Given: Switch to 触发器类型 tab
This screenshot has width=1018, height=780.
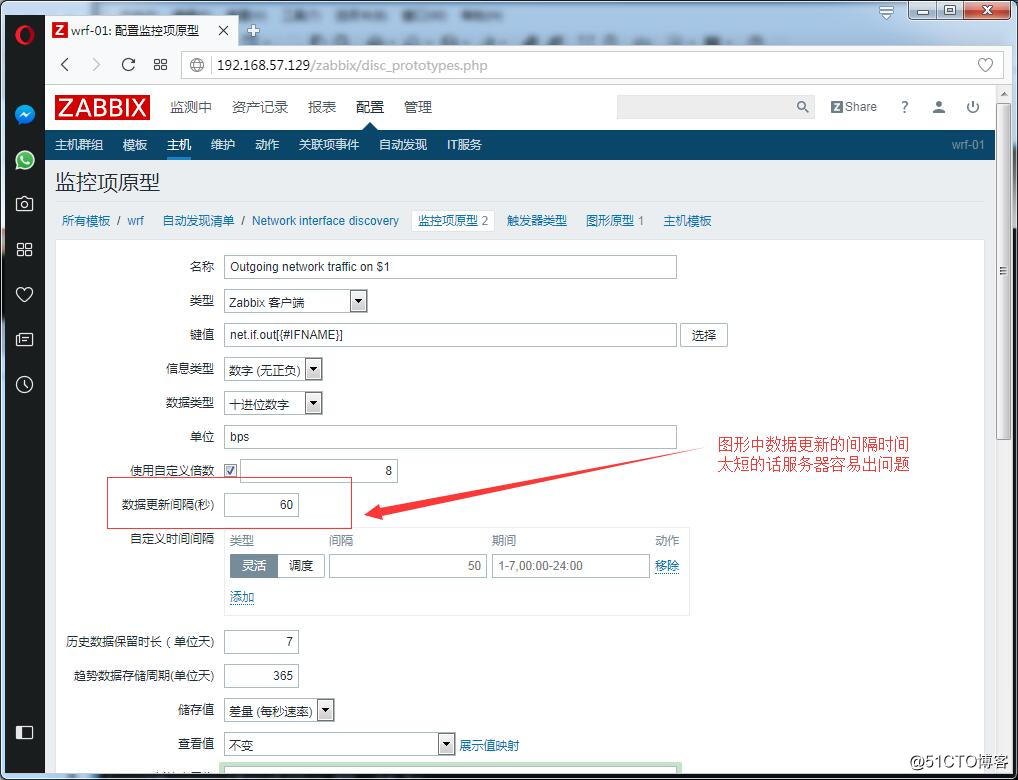Looking at the screenshot, I should click(x=537, y=221).
